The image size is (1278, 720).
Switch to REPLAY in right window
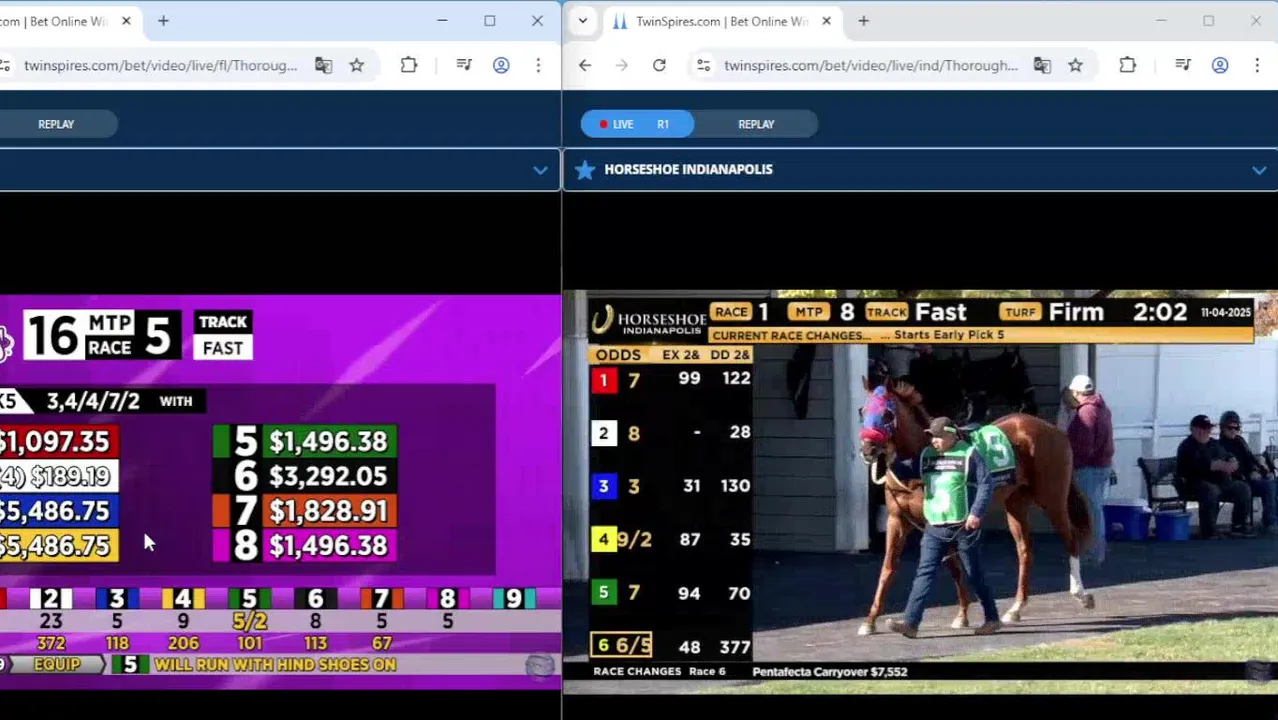[756, 124]
